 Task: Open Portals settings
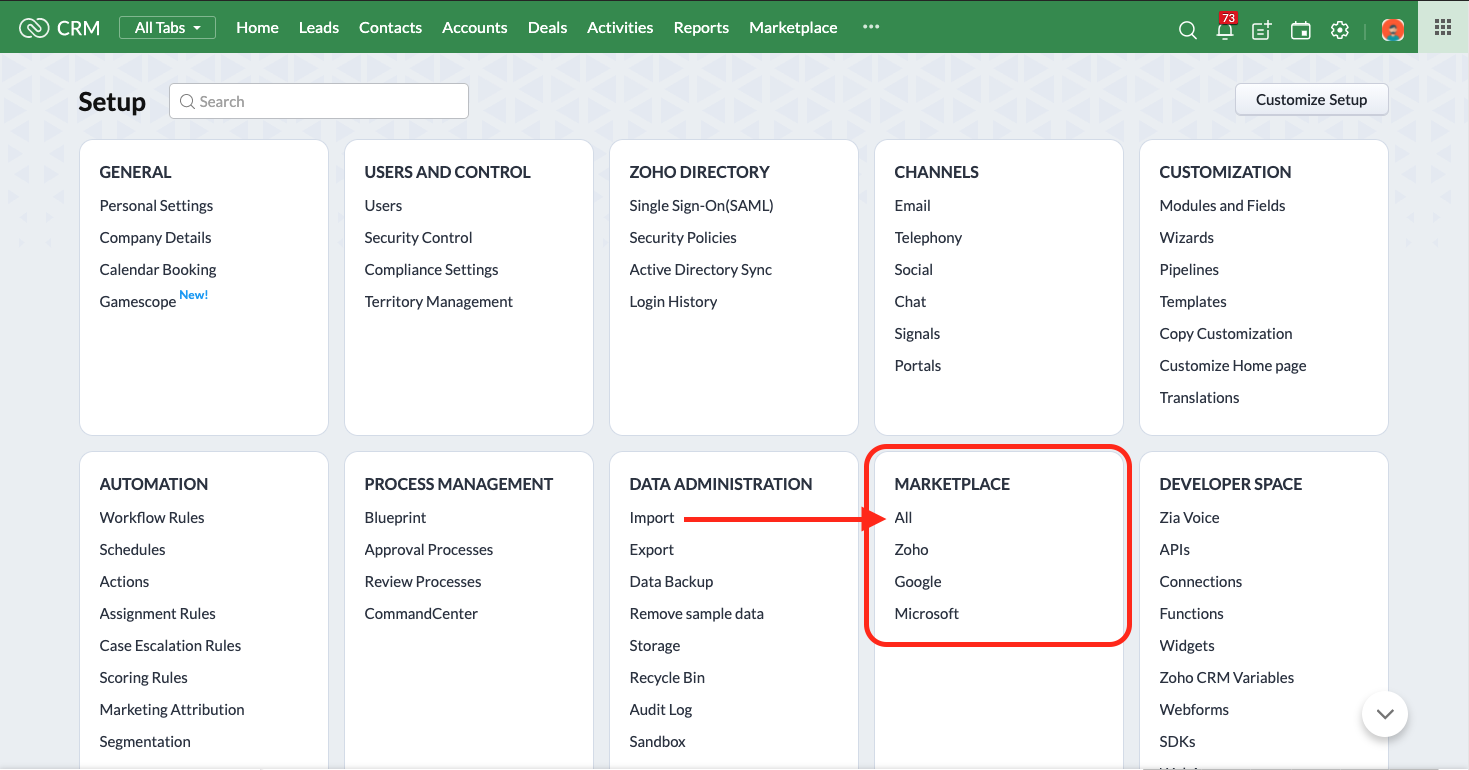point(918,366)
